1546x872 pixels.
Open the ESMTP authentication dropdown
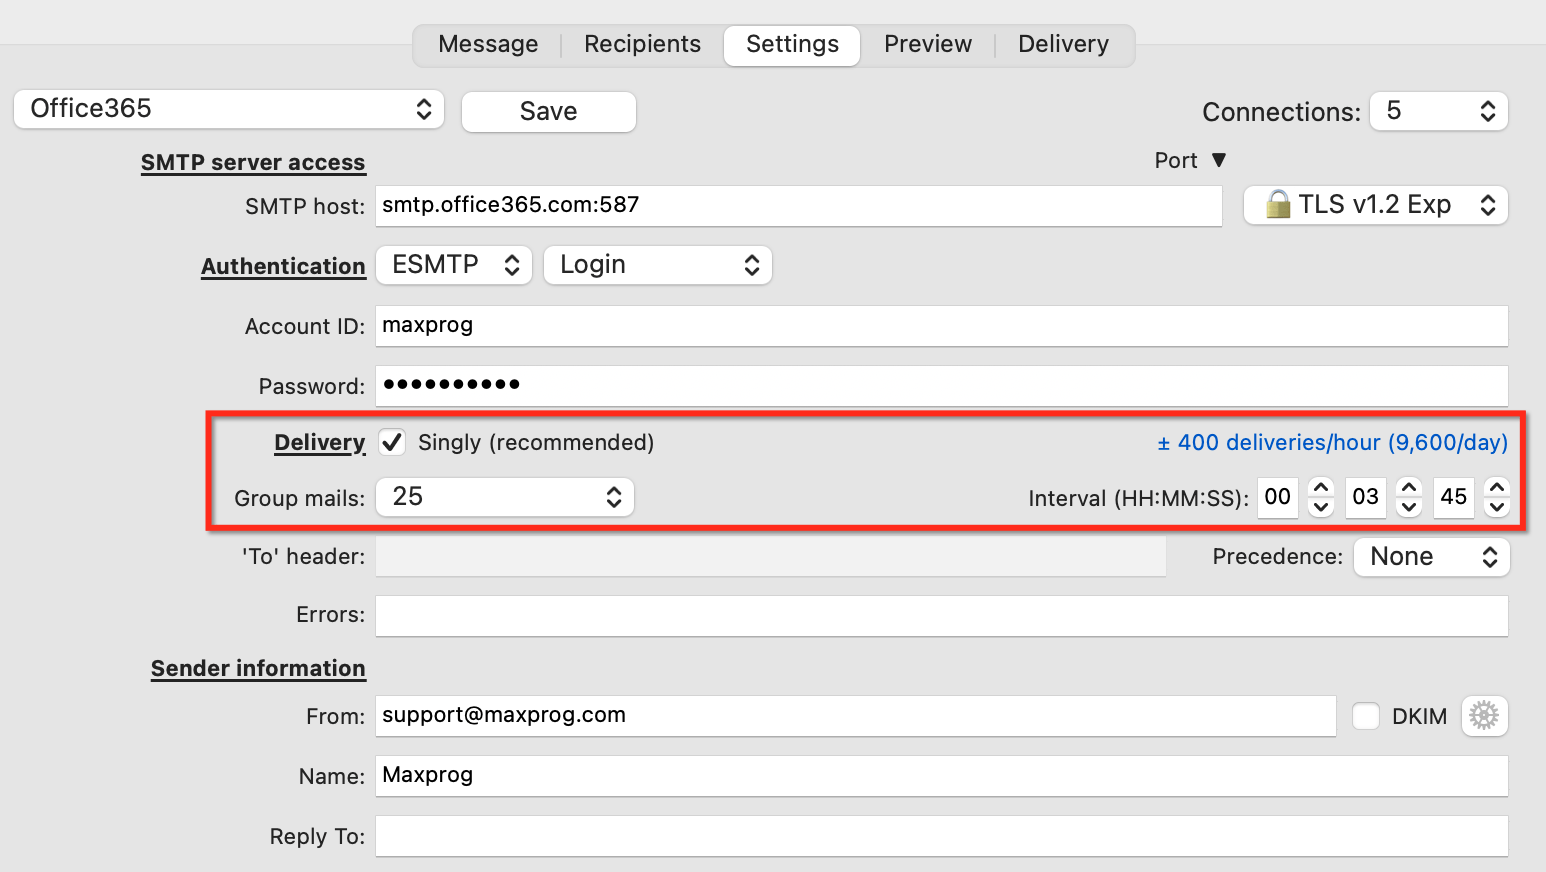click(454, 265)
